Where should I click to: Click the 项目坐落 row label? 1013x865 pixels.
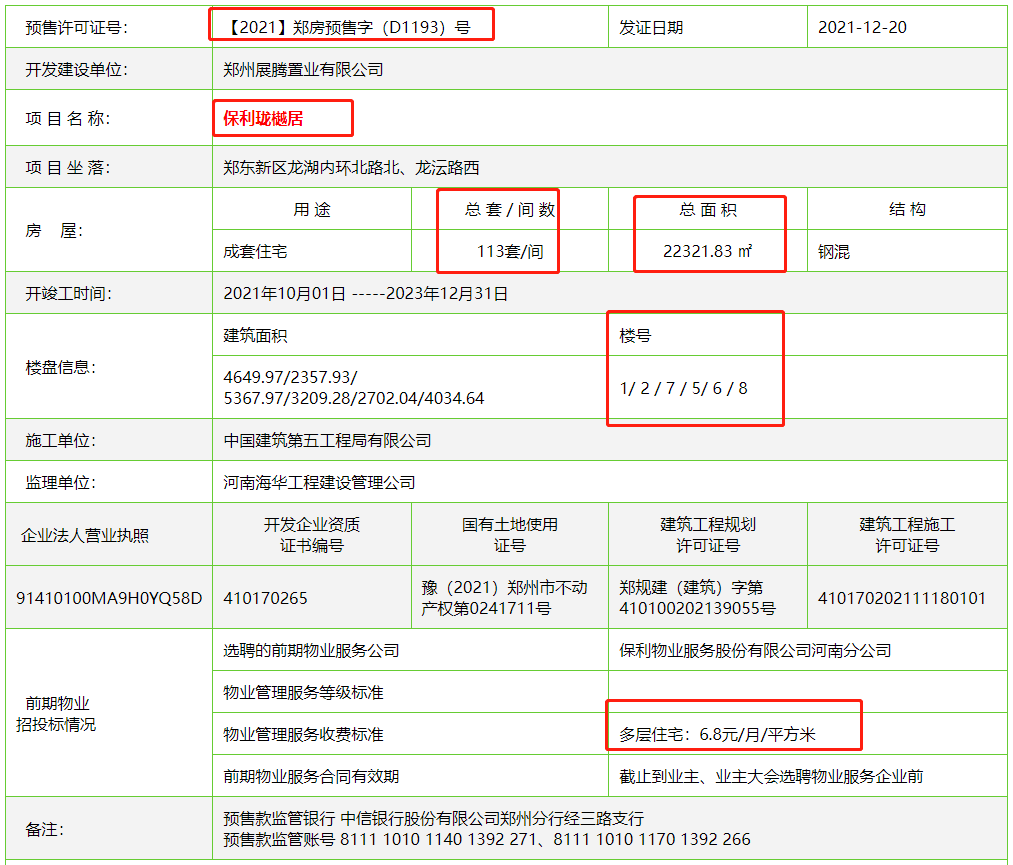point(68,167)
